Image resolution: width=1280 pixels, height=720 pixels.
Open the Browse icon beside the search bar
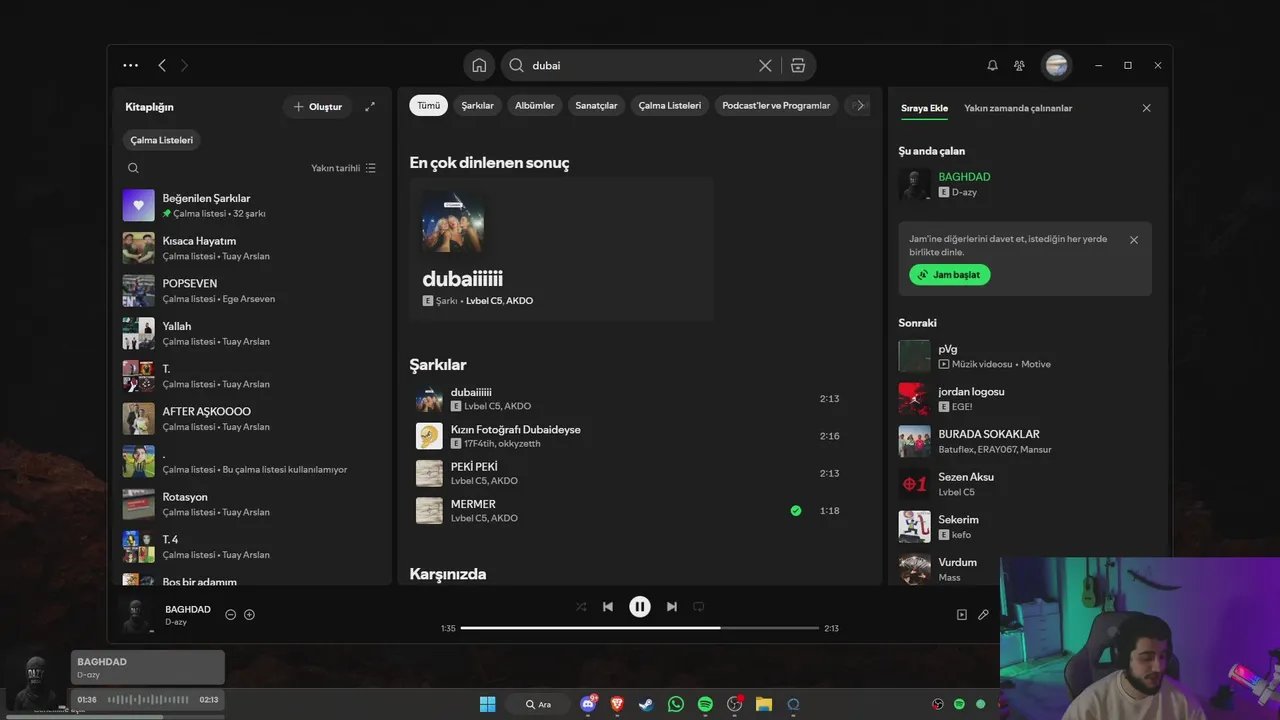coord(798,65)
